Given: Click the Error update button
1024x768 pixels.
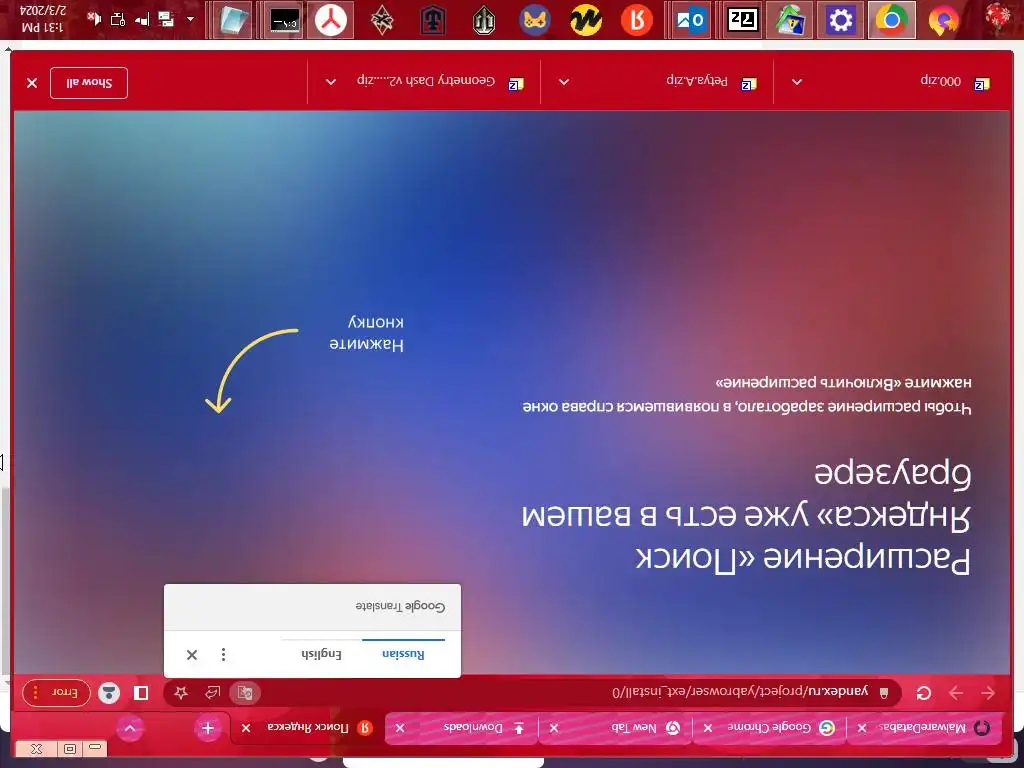Looking at the screenshot, I should [x=56, y=692].
